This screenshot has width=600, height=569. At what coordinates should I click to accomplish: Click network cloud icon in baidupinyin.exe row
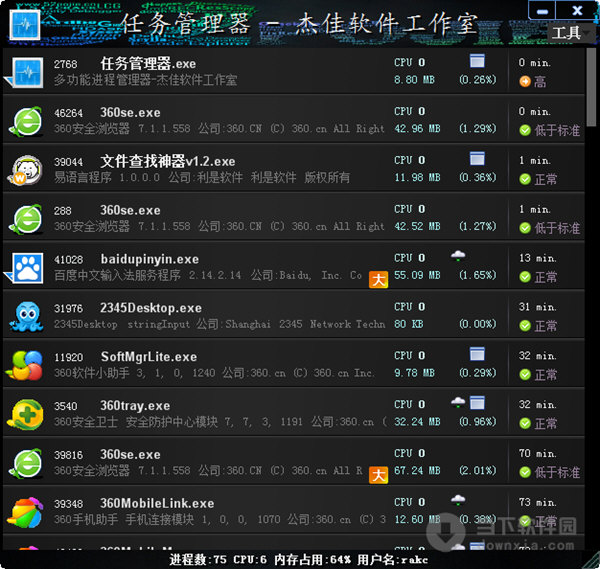coord(458,255)
